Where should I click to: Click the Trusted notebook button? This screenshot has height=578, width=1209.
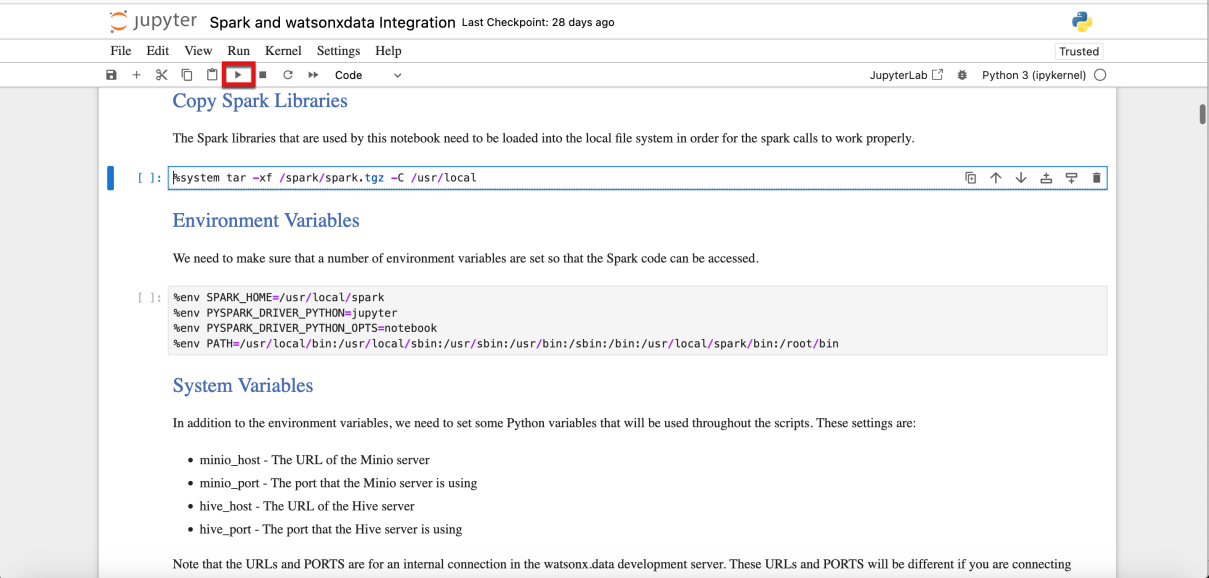(1079, 51)
